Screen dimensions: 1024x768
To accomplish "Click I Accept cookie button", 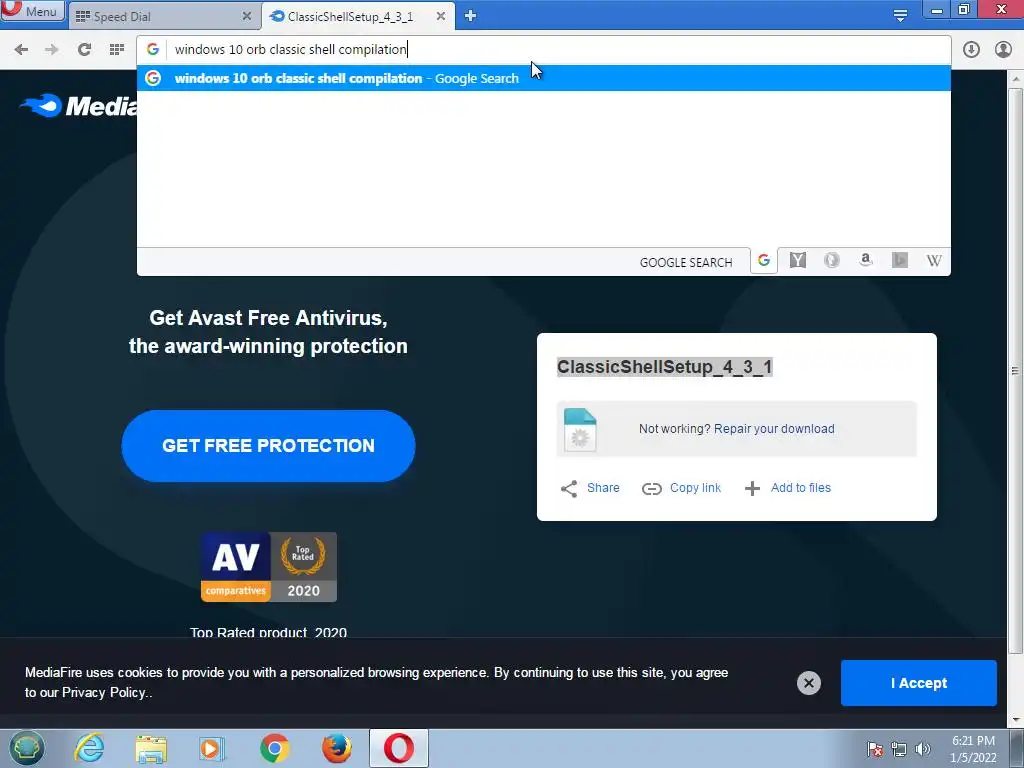I will point(918,683).
